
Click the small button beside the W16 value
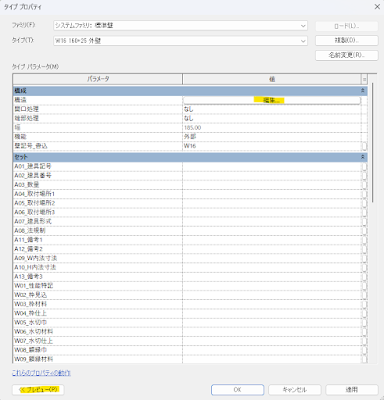point(365,146)
